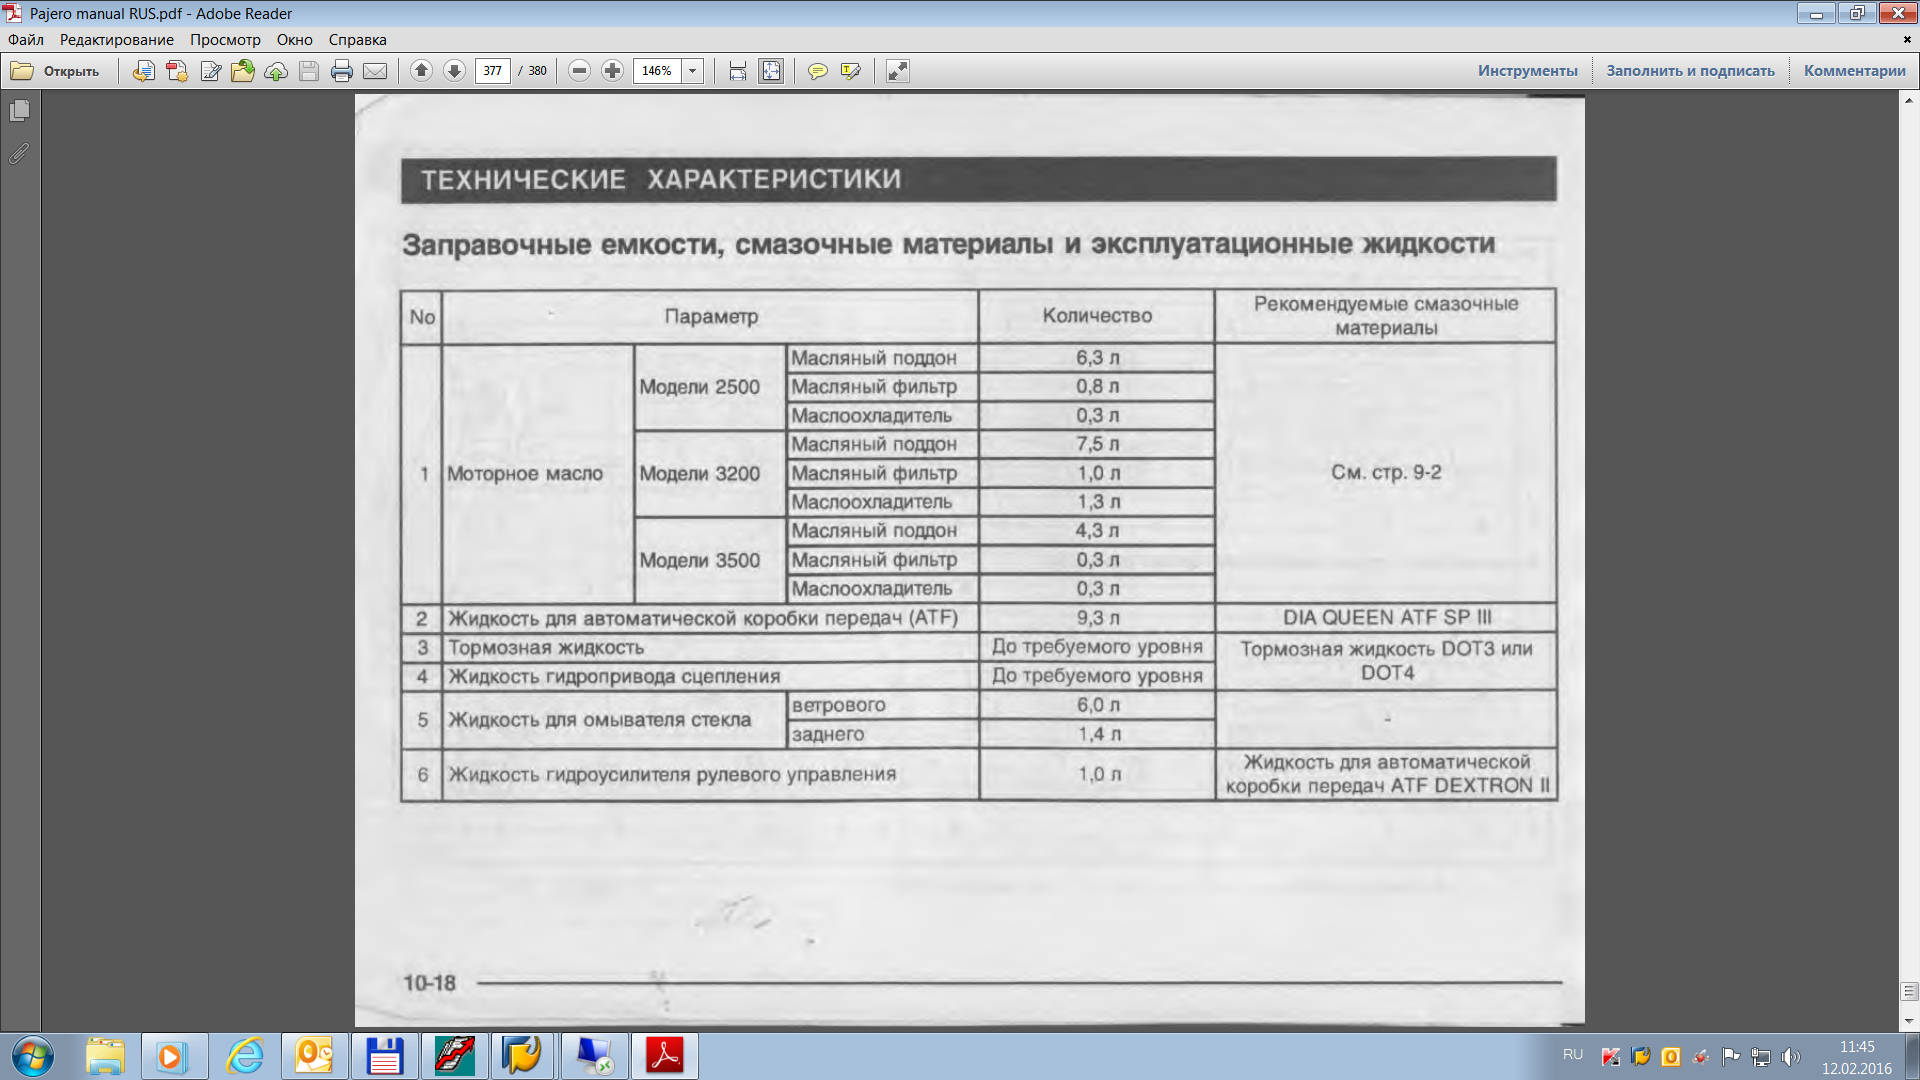The width and height of the screenshot is (1920, 1080).
Task: Zoom in with the plus button
Action: pos(612,71)
